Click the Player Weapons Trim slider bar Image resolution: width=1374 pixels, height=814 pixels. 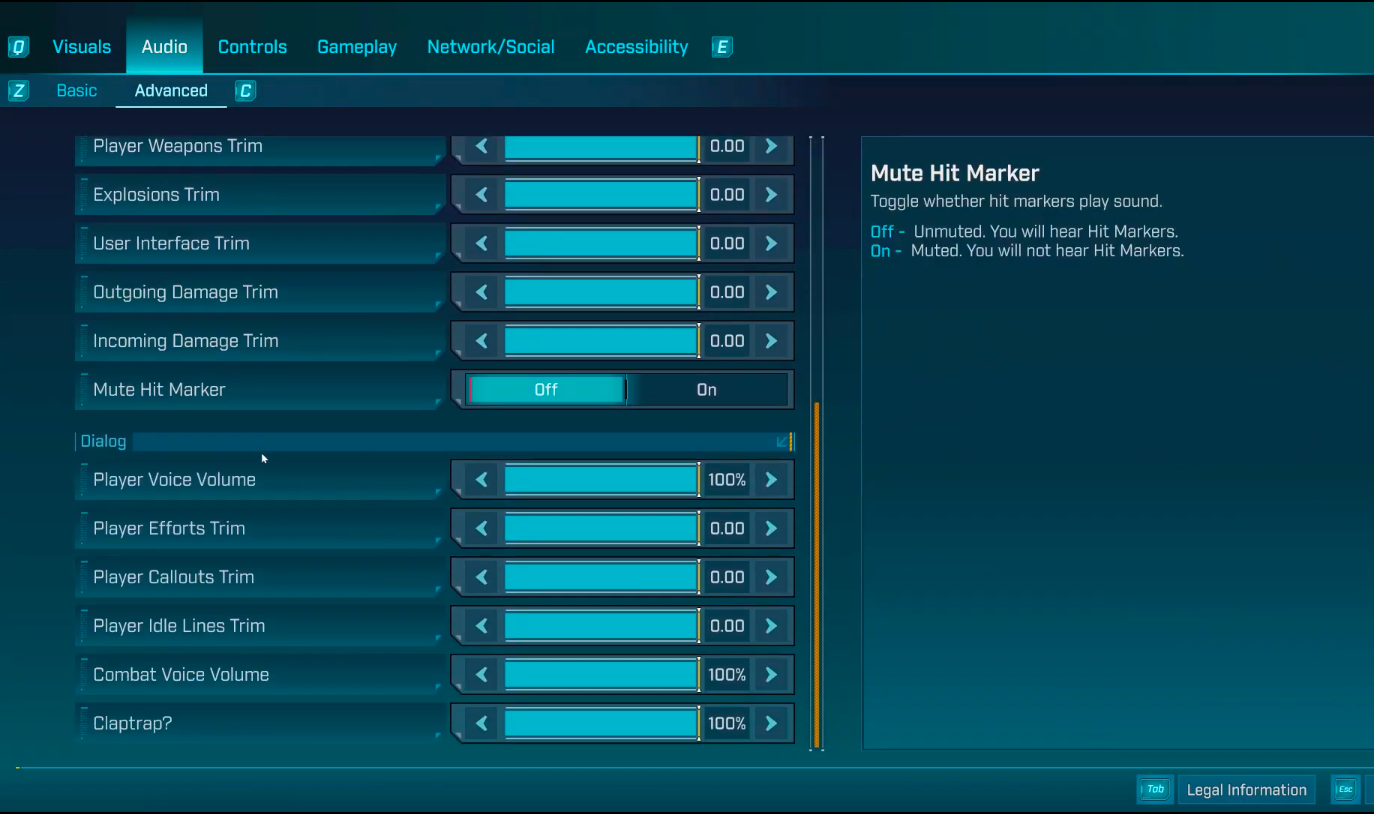click(601, 146)
